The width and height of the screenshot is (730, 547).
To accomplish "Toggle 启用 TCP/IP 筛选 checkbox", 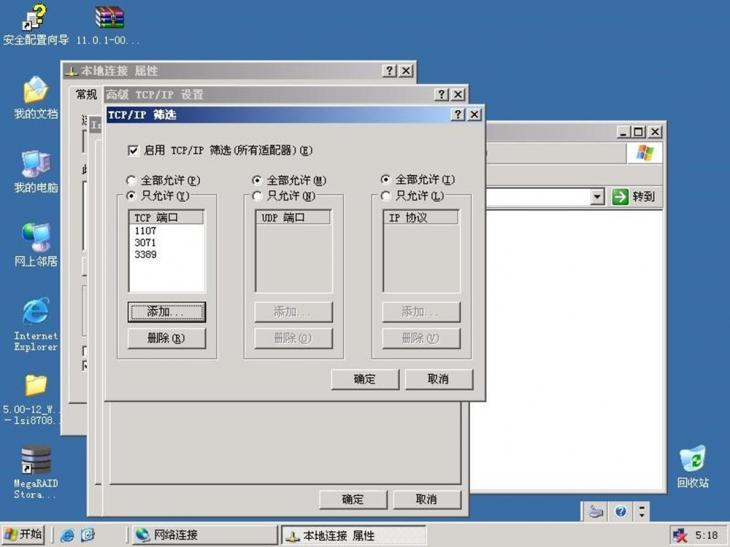I will (133, 151).
